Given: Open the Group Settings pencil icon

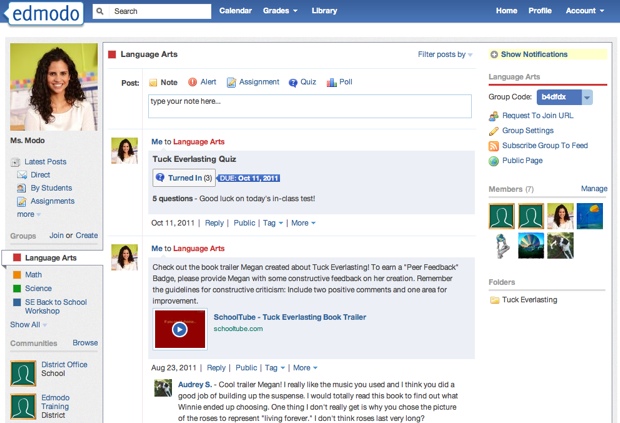Looking at the screenshot, I should (494, 131).
